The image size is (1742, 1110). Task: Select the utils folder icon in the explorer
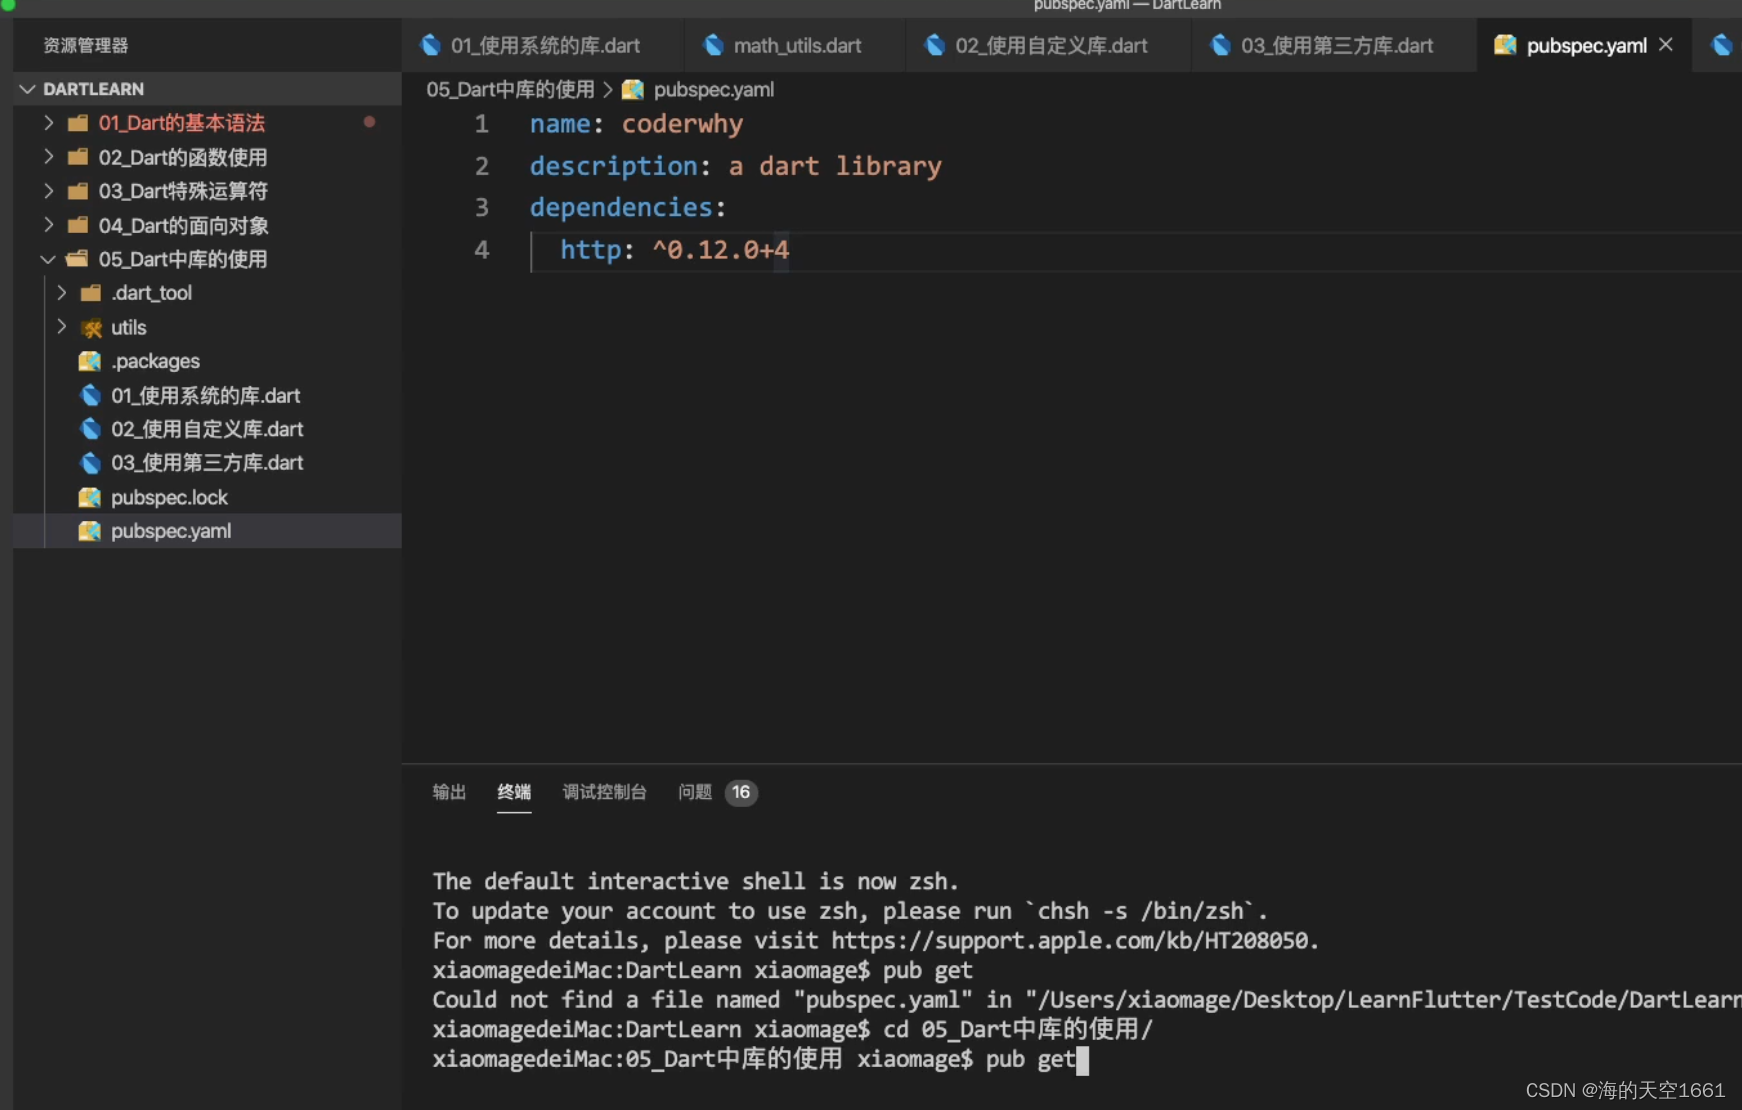tap(90, 327)
